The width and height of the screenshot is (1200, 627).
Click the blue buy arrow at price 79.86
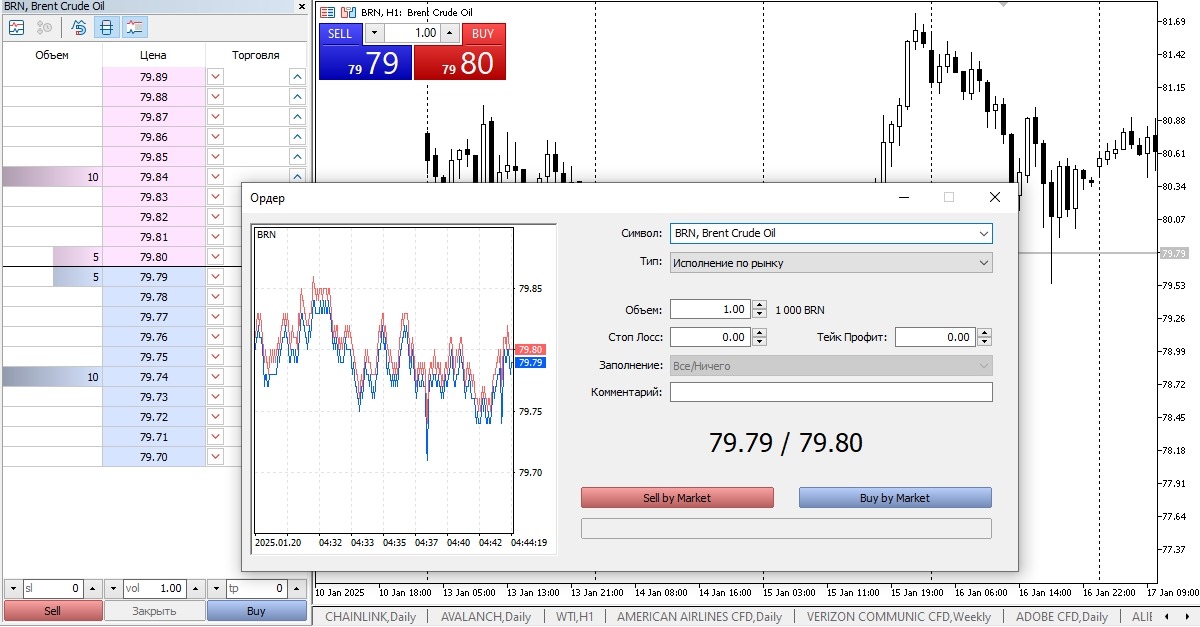click(297, 137)
